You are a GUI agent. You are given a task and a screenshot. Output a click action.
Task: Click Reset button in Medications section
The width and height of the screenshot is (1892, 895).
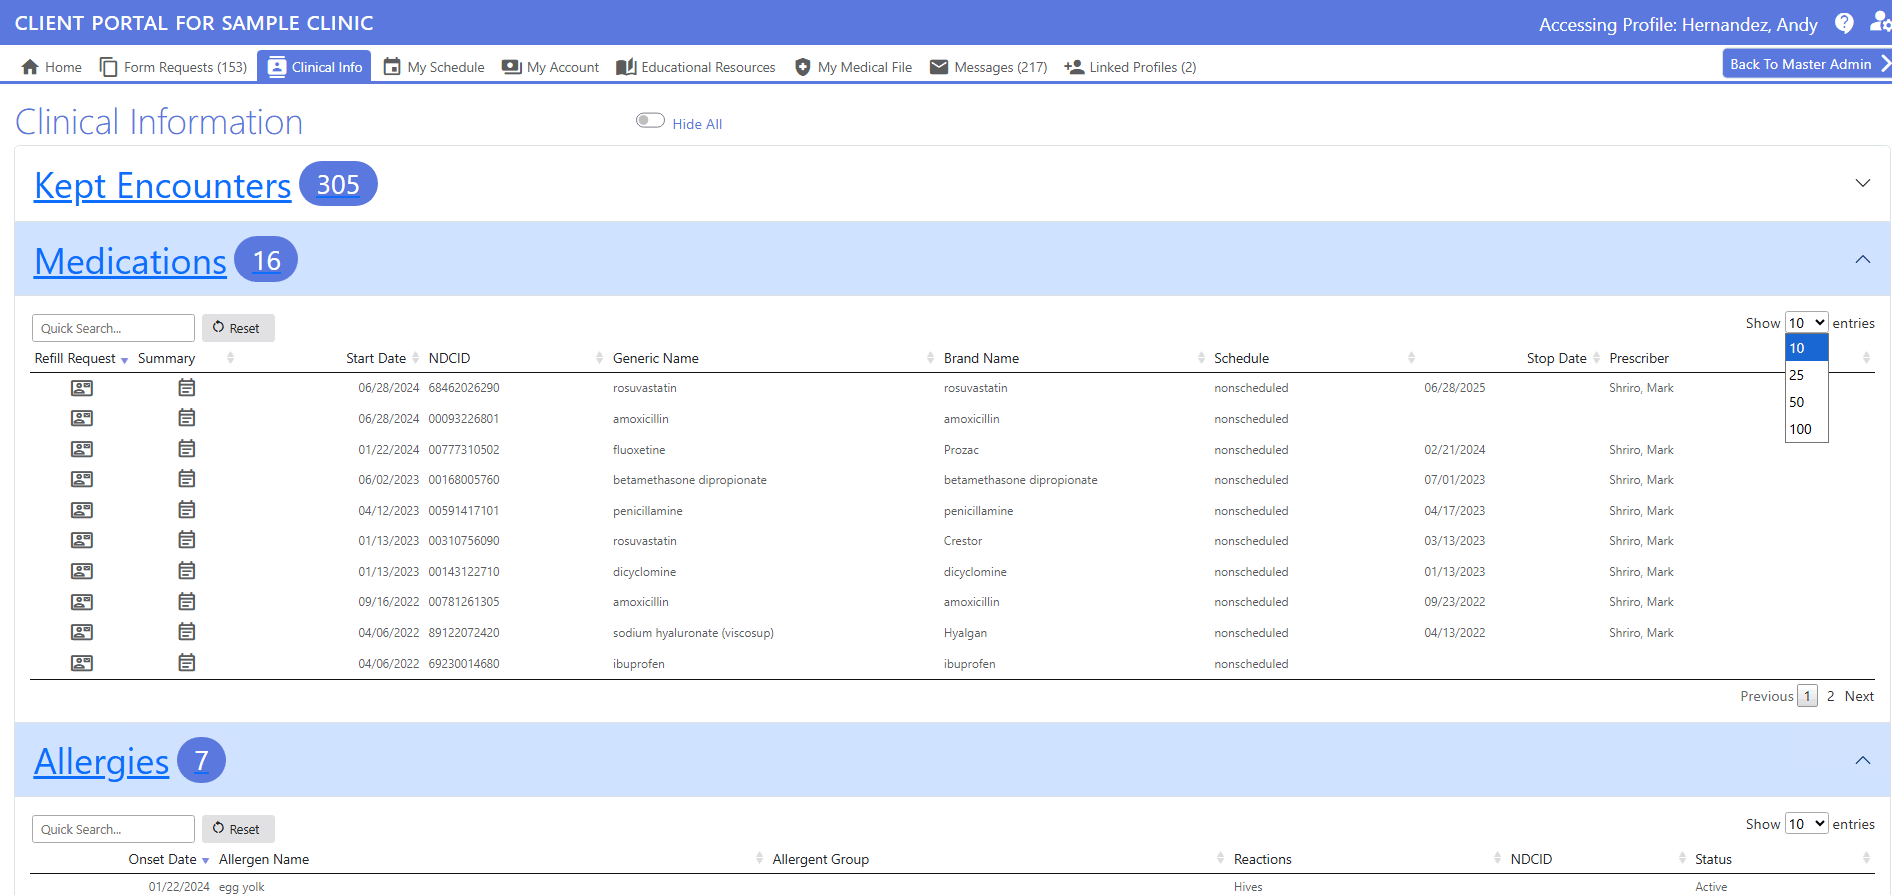click(238, 328)
